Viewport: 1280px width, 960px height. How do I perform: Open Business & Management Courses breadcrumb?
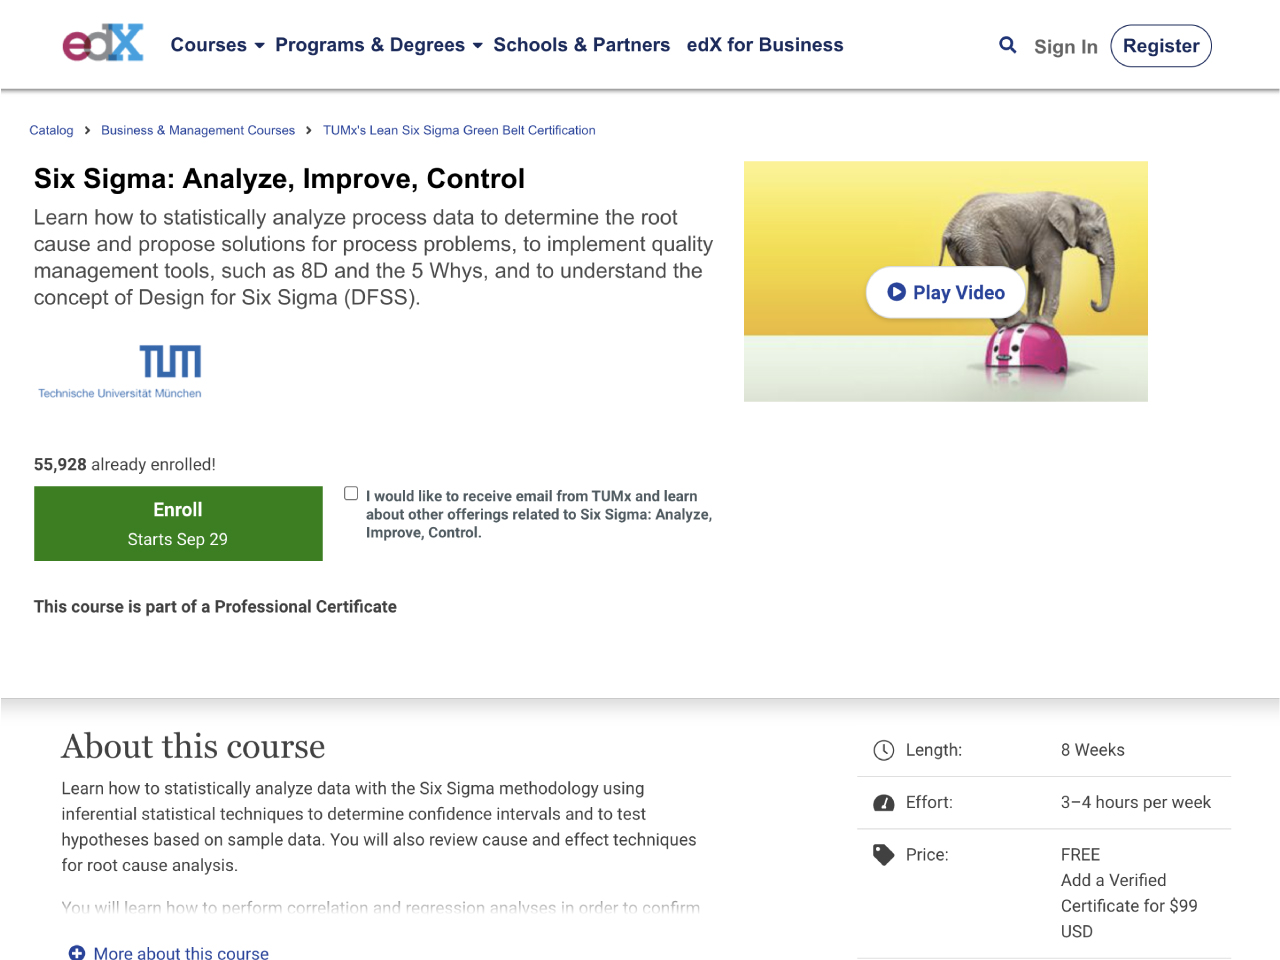pyautogui.click(x=198, y=130)
